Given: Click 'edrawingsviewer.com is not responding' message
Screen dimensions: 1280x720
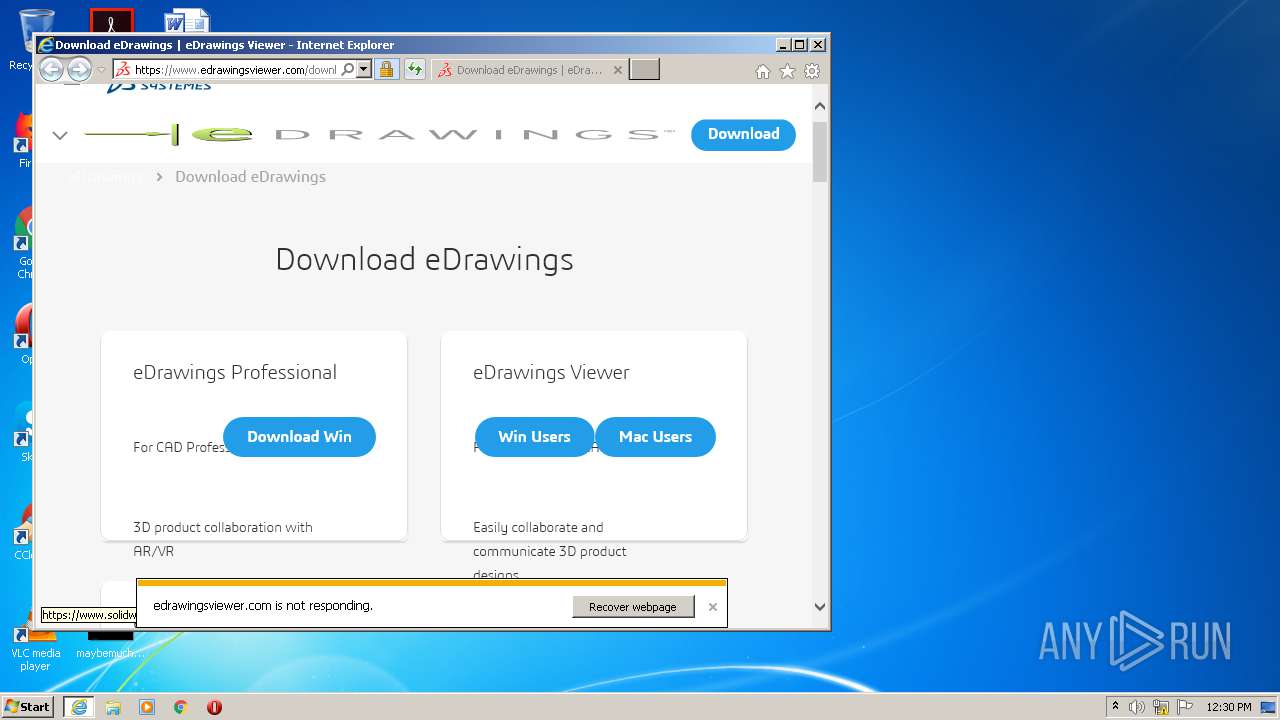Looking at the screenshot, I should (x=263, y=606).
